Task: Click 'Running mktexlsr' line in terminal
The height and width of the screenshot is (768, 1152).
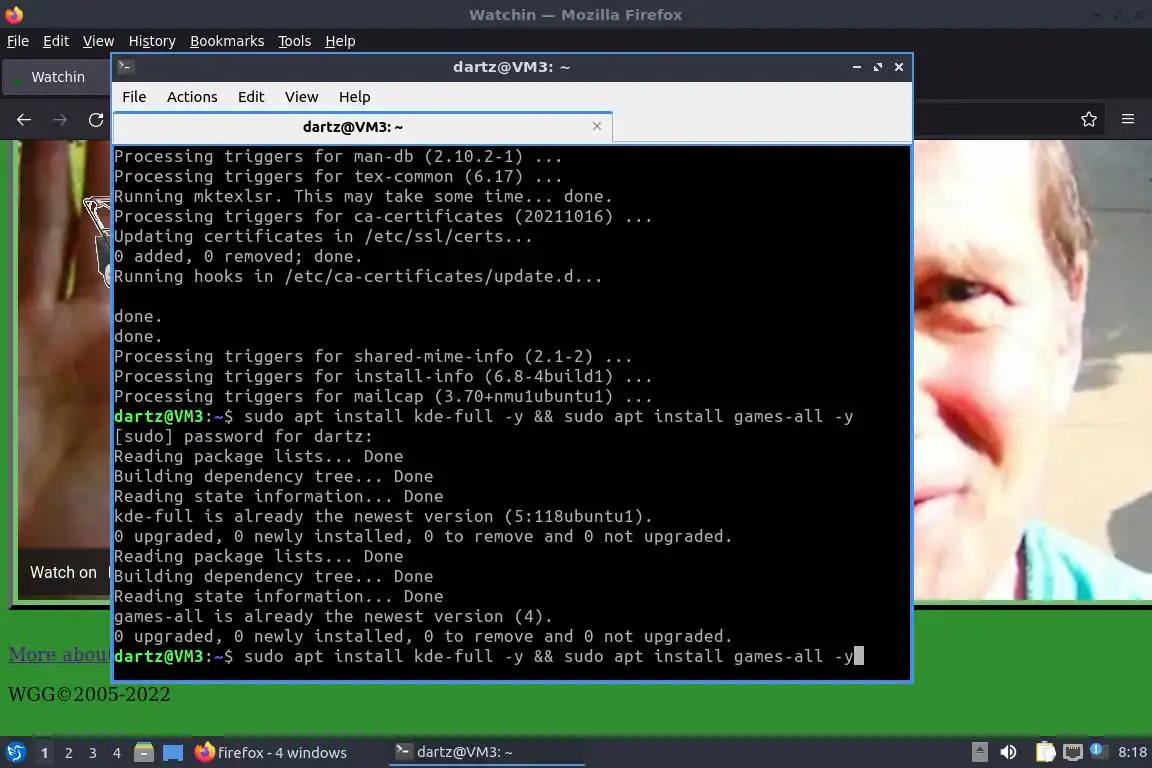Action: (x=363, y=197)
